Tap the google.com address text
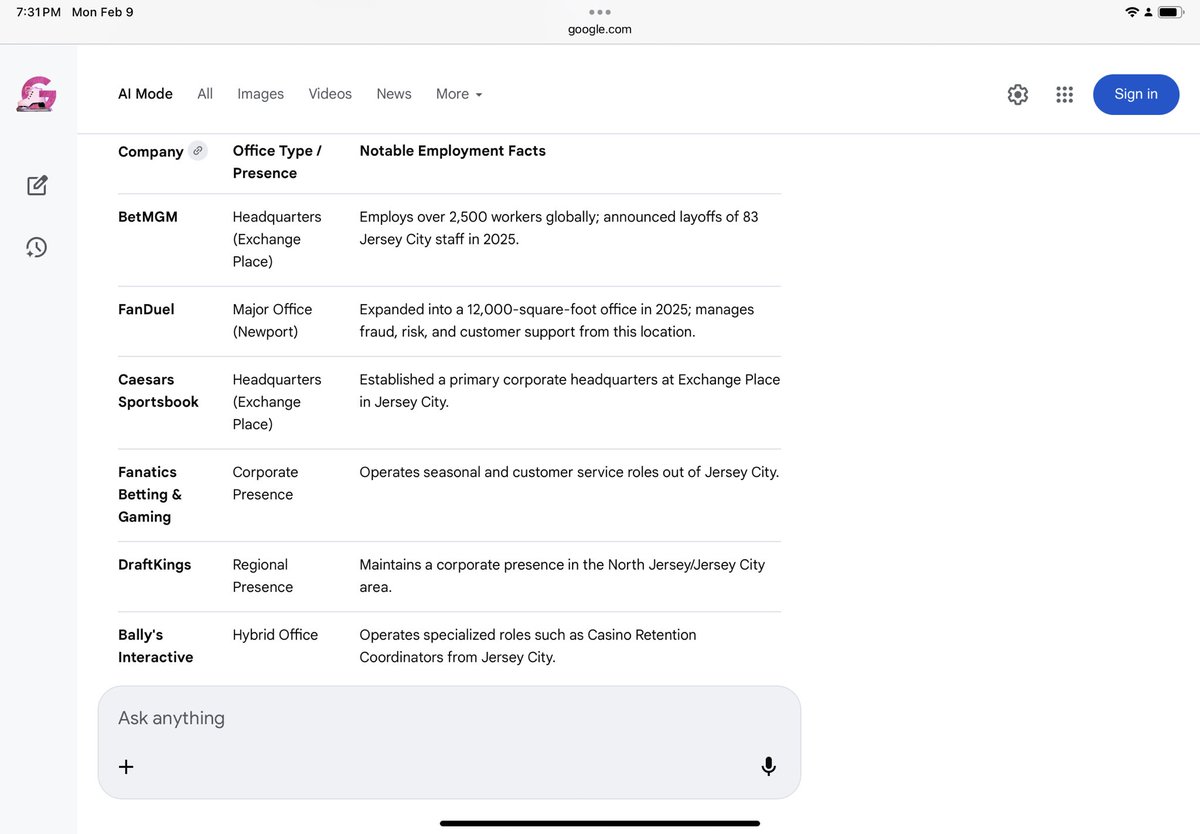The height and width of the screenshot is (834, 1200). (x=600, y=29)
